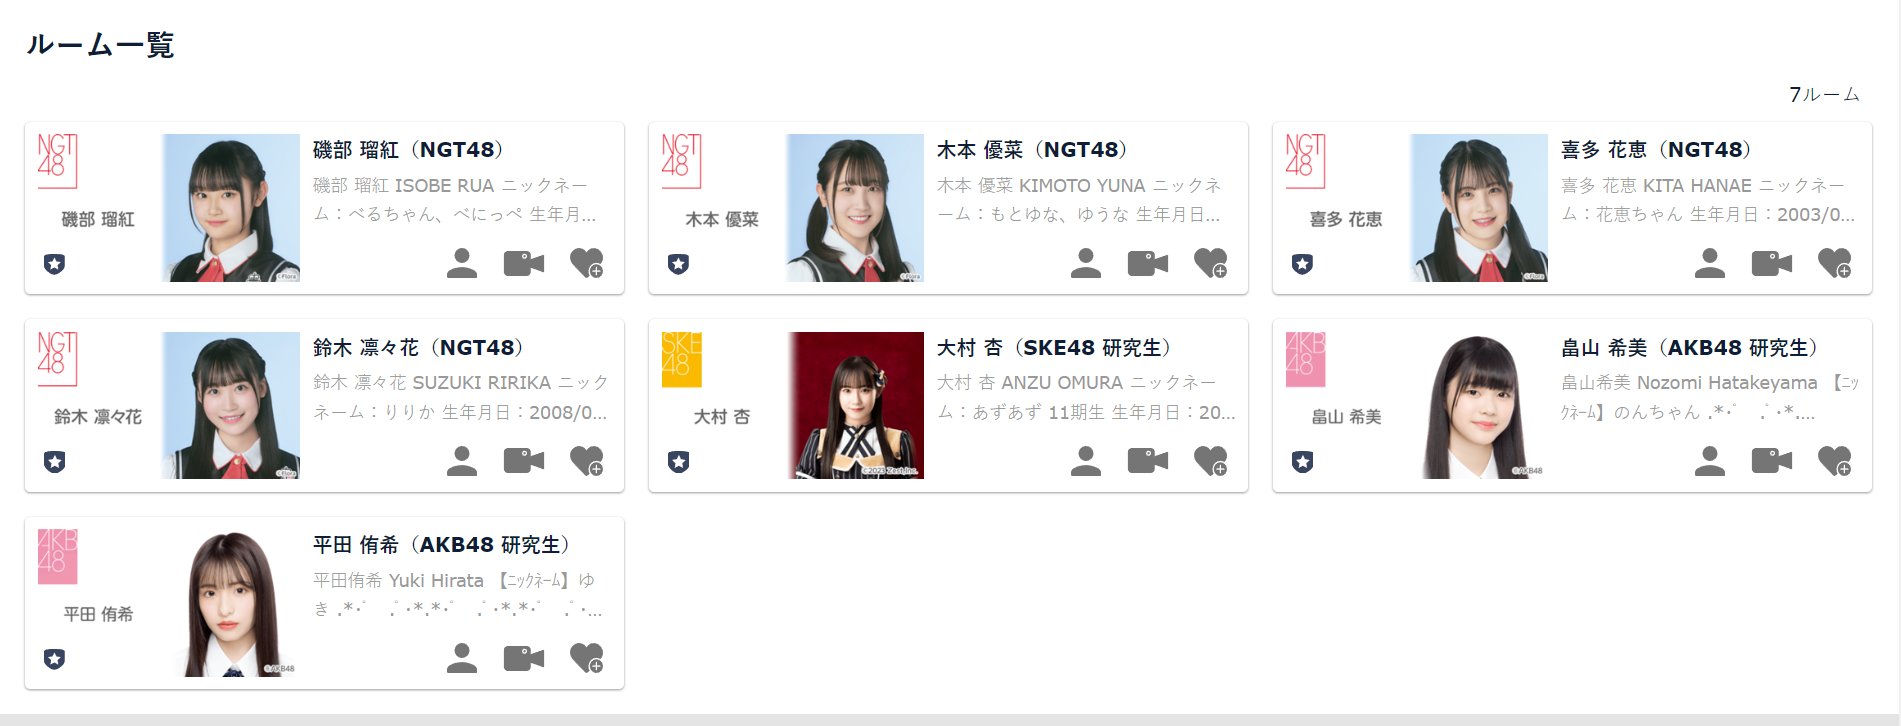Click star badge icon under 大村 杏
Image resolution: width=1901 pixels, height=726 pixels.
pyautogui.click(x=679, y=462)
